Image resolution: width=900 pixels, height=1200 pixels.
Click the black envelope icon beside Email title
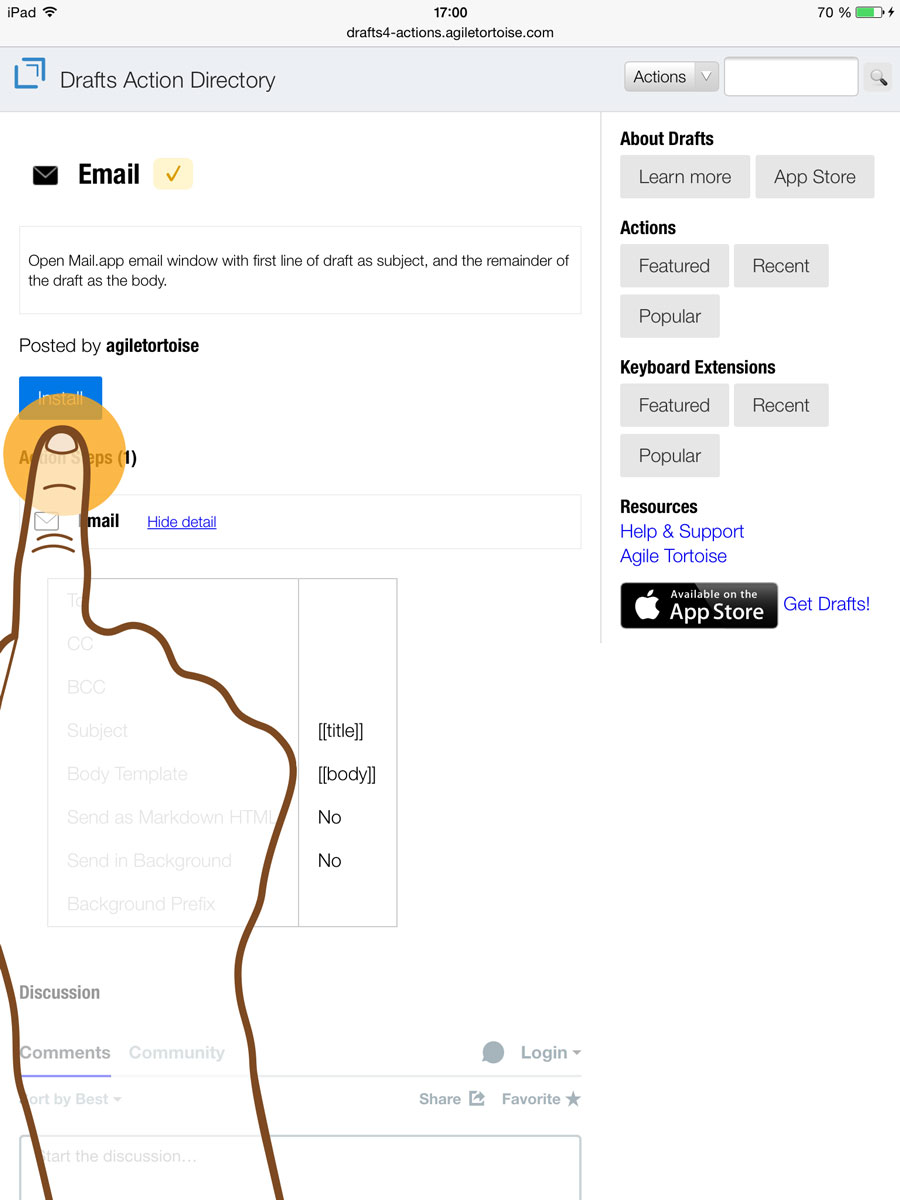click(45, 176)
